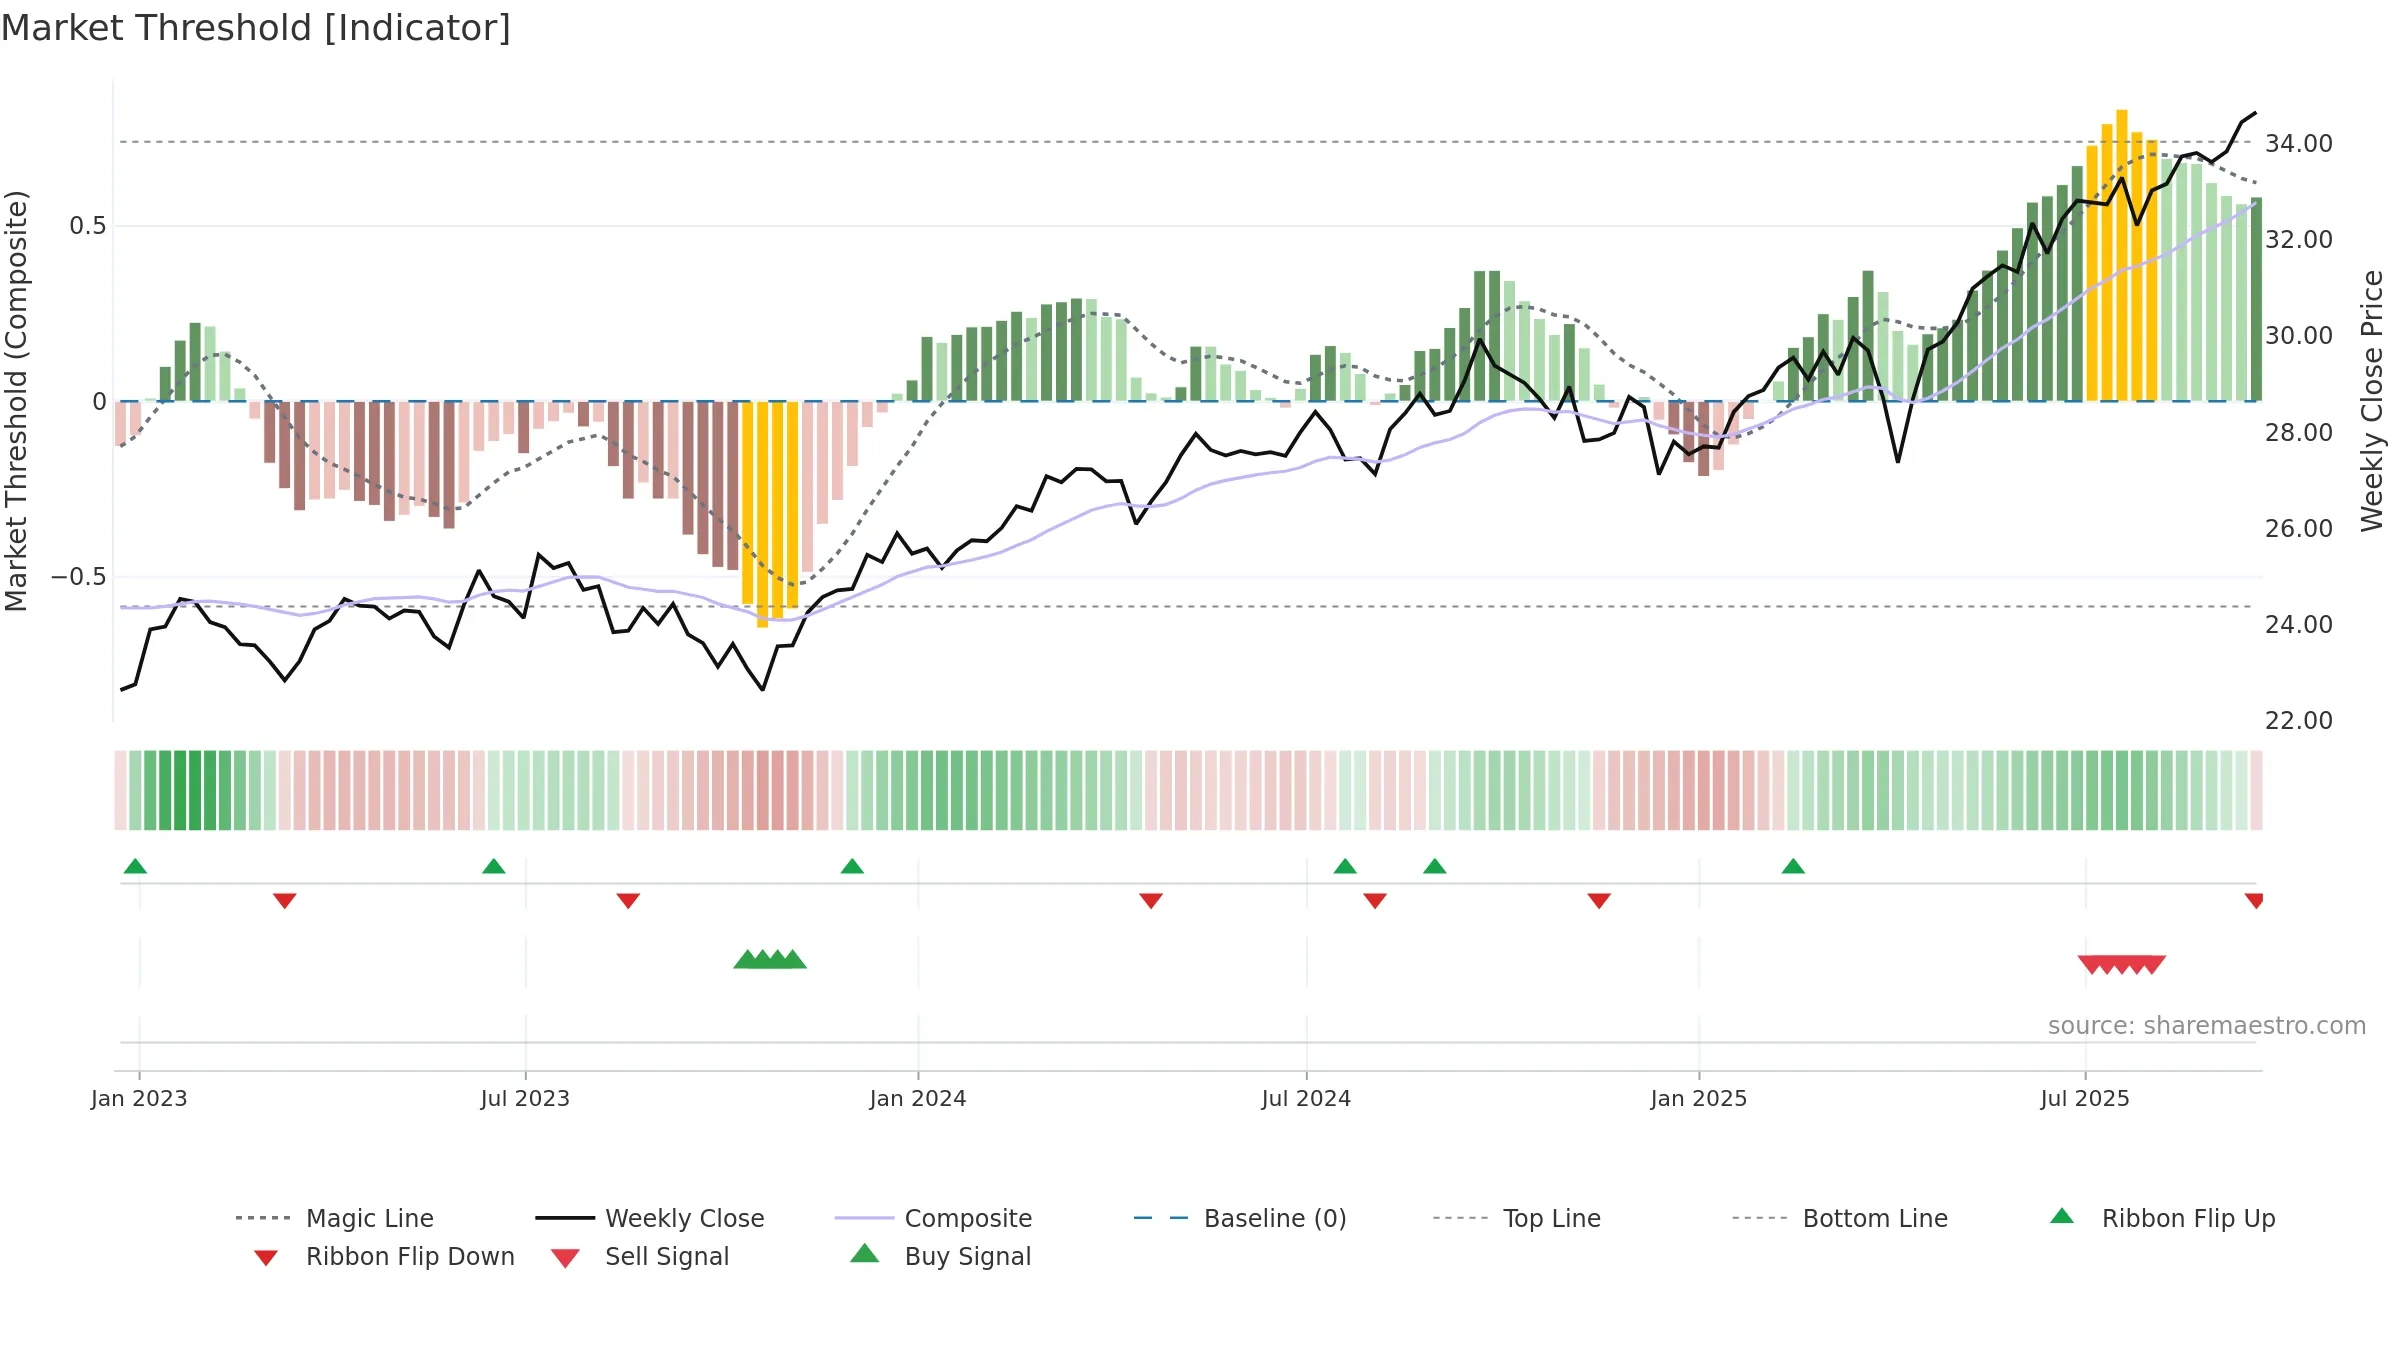This screenshot has height=1350, width=2400.
Task: Click the red triangle icon in Sell Signal legend
Action: coord(565,1258)
